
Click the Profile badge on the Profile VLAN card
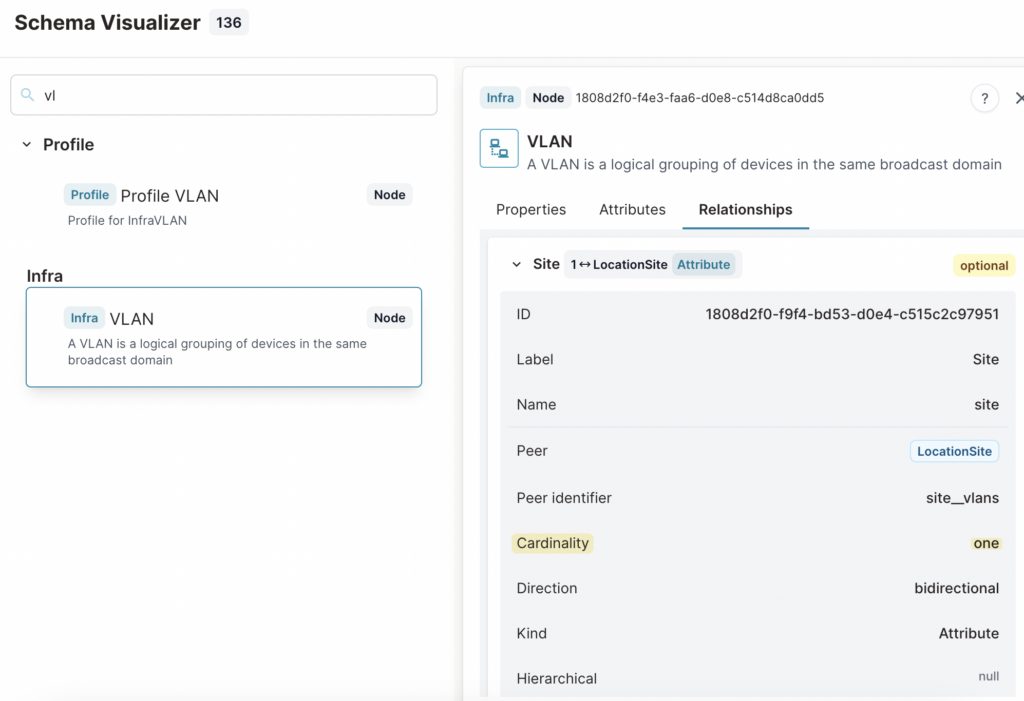[89, 195]
